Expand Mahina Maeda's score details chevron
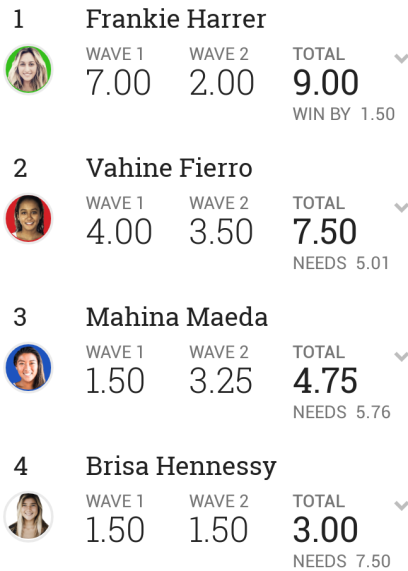The width and height of the screenshot is (408, 571). point(401,356)
